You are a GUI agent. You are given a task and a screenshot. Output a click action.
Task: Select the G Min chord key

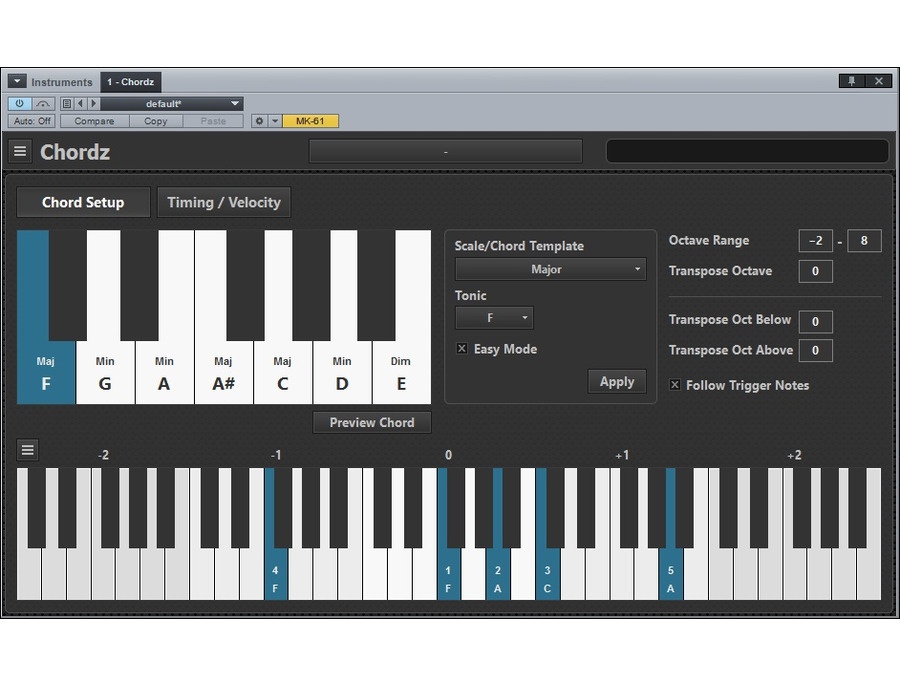pos(105,374)
